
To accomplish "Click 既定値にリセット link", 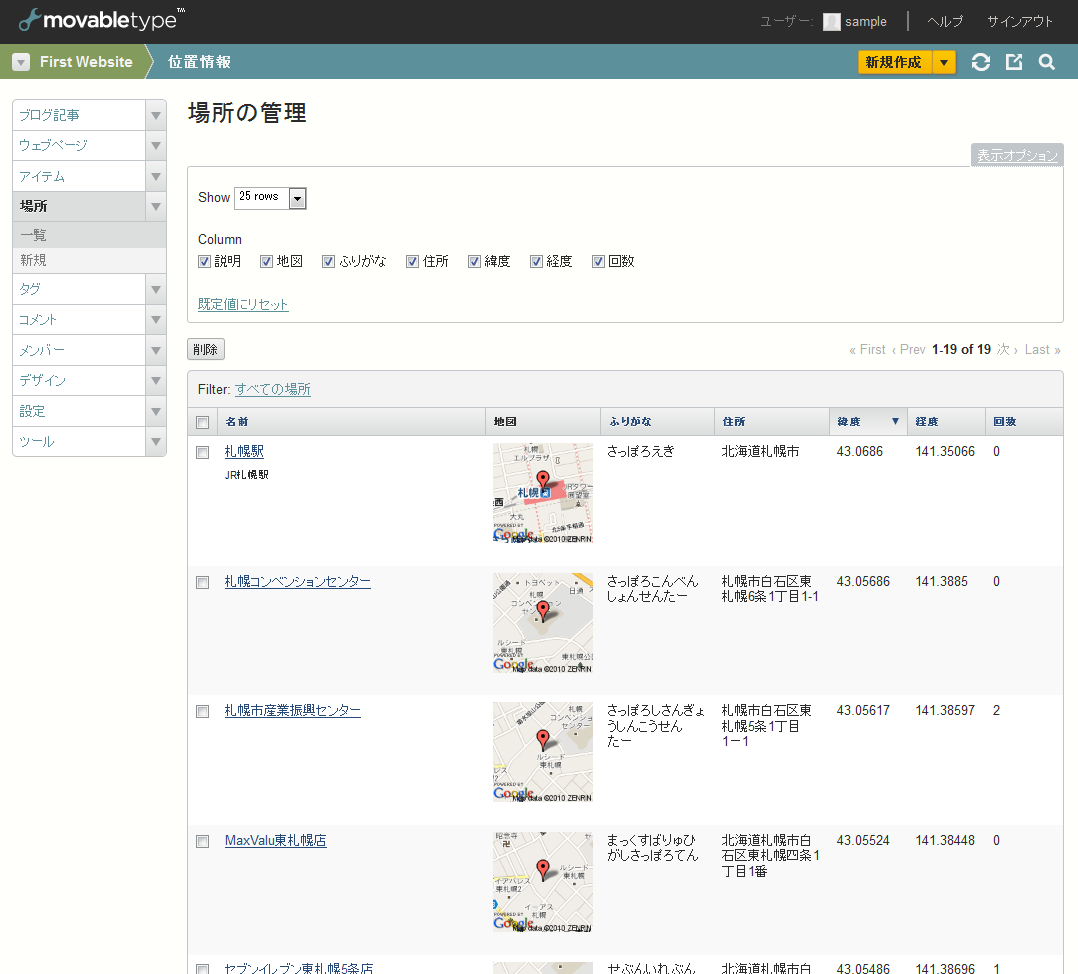I will 243,305.
